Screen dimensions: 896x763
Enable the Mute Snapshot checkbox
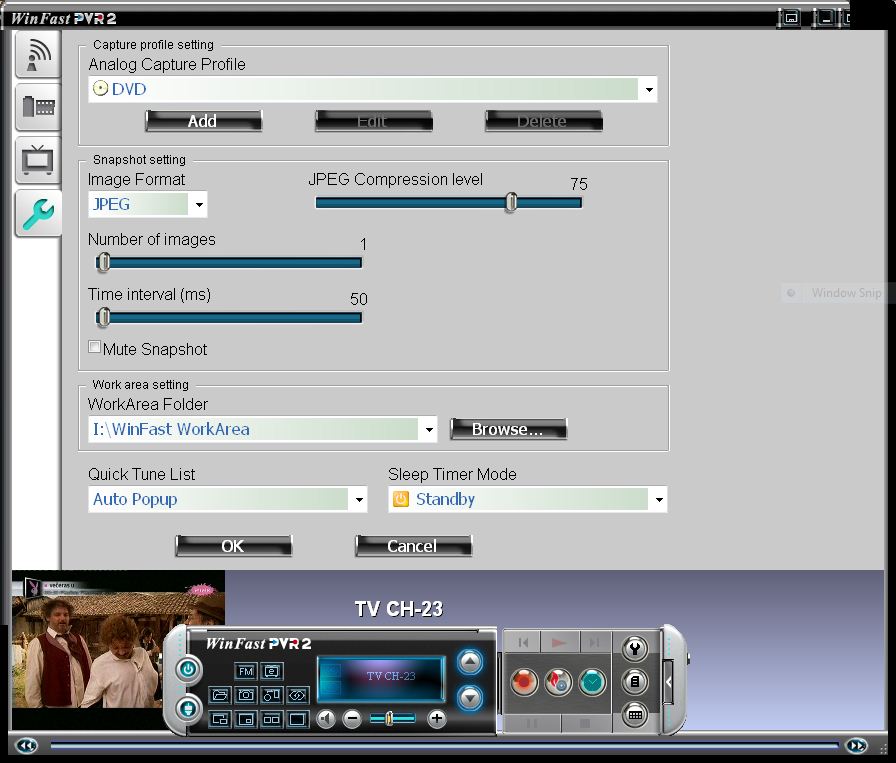coord(94,347)
